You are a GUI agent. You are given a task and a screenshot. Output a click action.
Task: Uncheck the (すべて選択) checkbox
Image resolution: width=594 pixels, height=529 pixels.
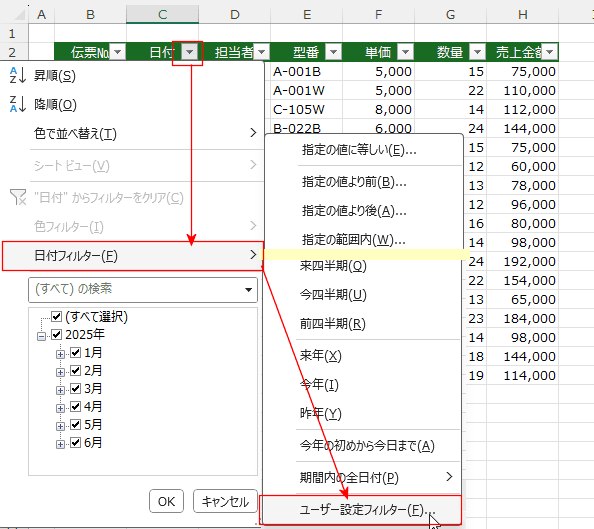[56, 316]
